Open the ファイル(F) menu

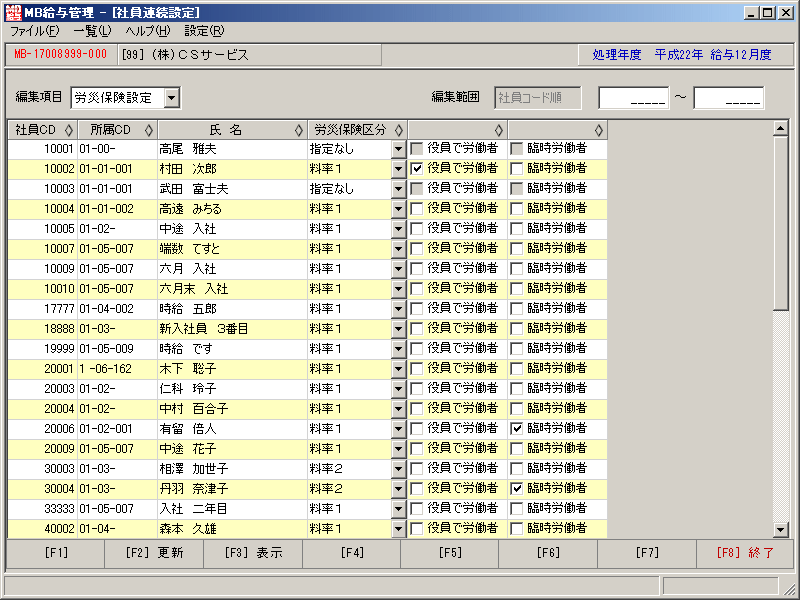35,31
